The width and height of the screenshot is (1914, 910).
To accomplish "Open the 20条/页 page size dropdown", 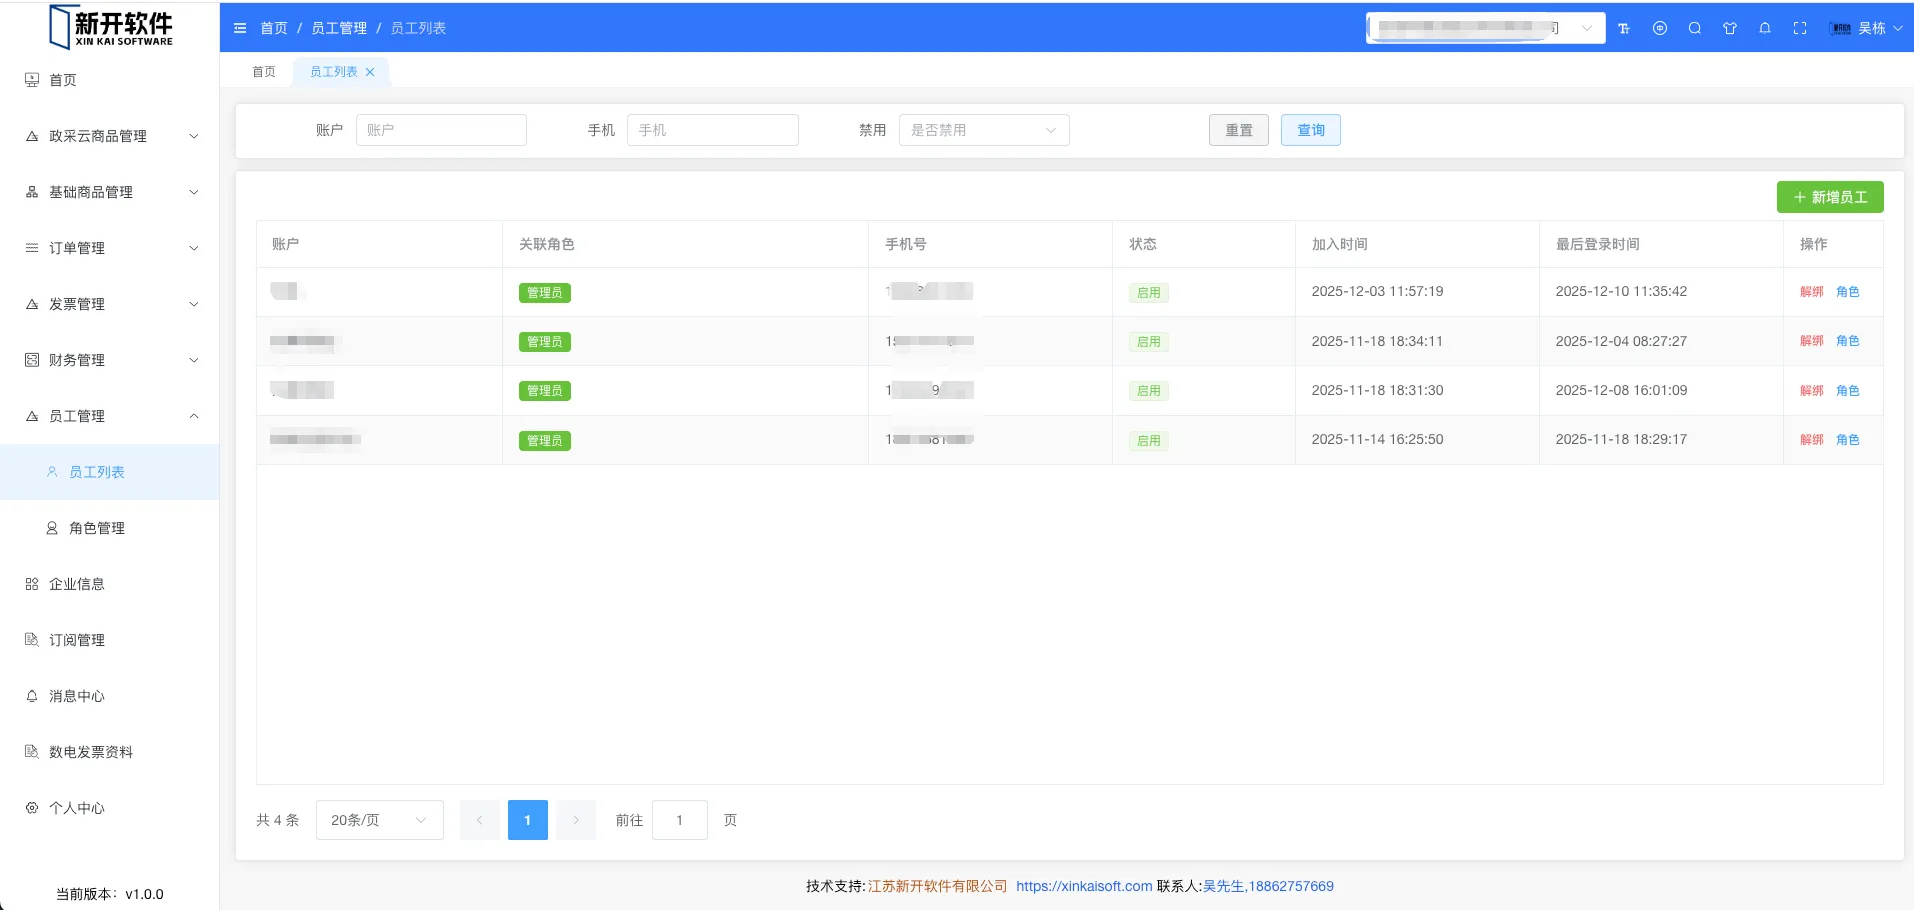I will click(x=379, y=820).
